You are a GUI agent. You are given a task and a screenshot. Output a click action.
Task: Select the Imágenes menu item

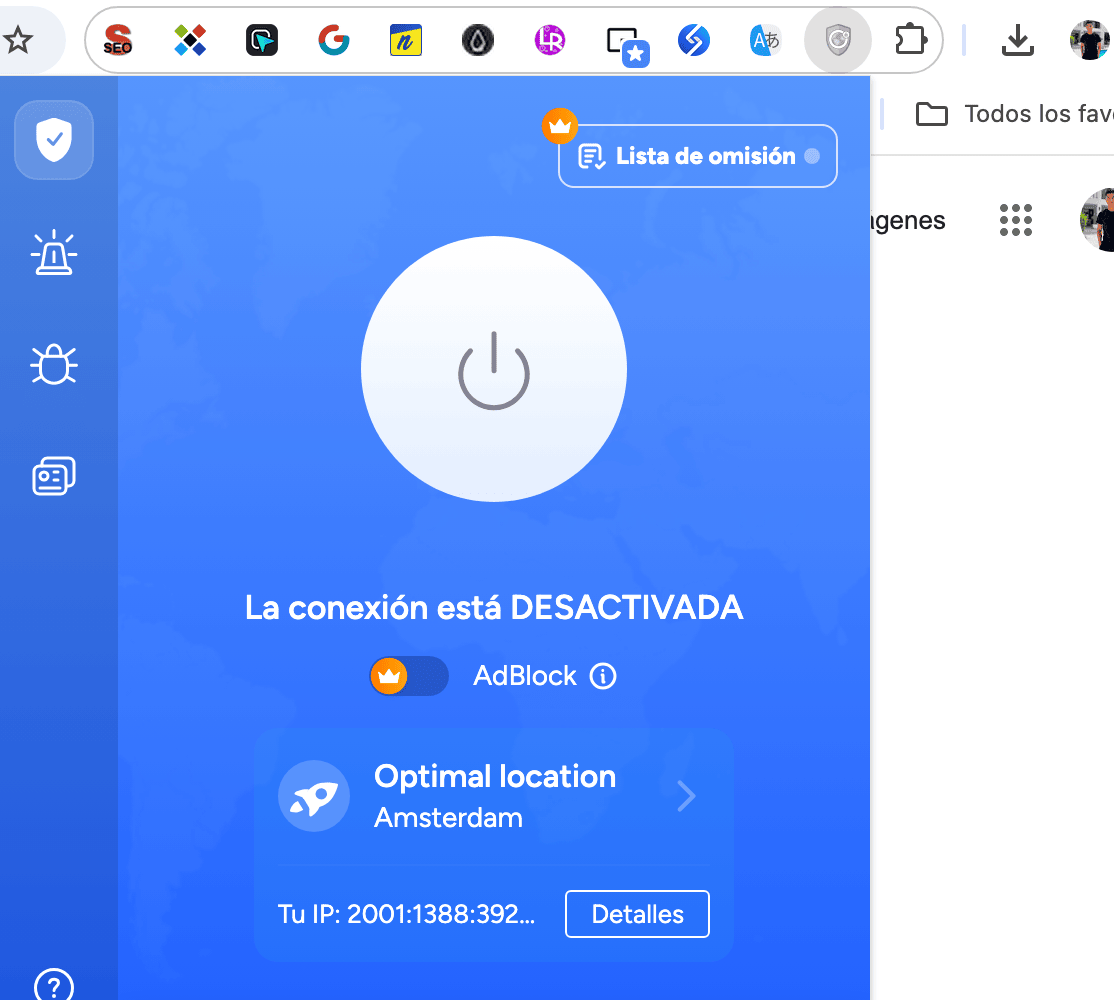click(905, 220)
